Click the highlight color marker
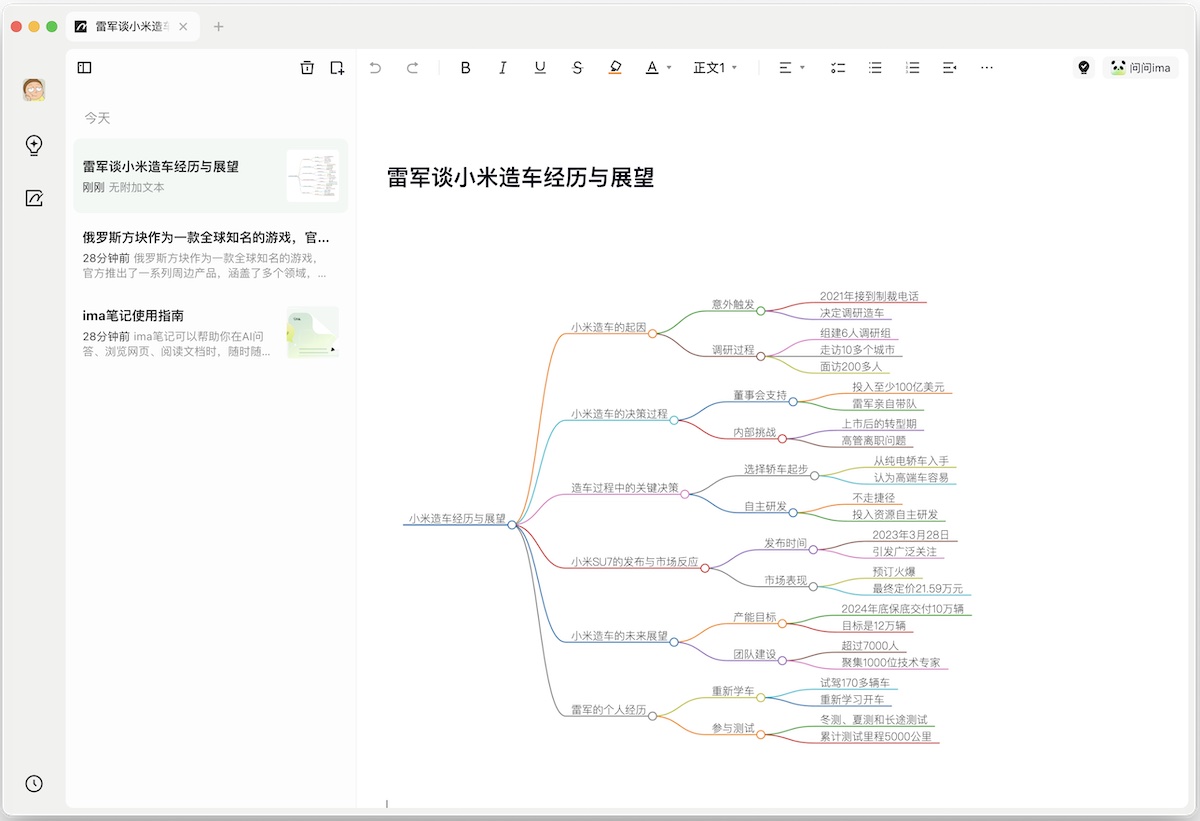Screen dimensions: 1200x821 click(x=615, y=68)
